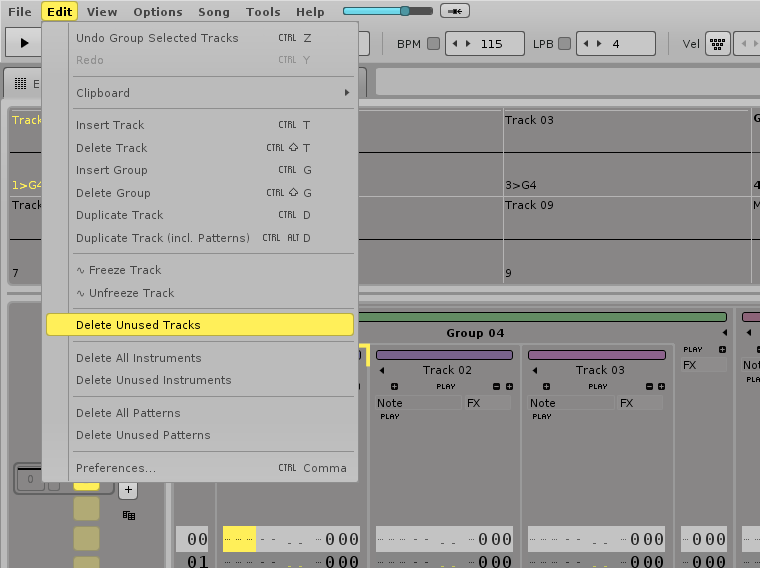Adjust the master volume slider
760x568 pixels.
click(388, 11)
